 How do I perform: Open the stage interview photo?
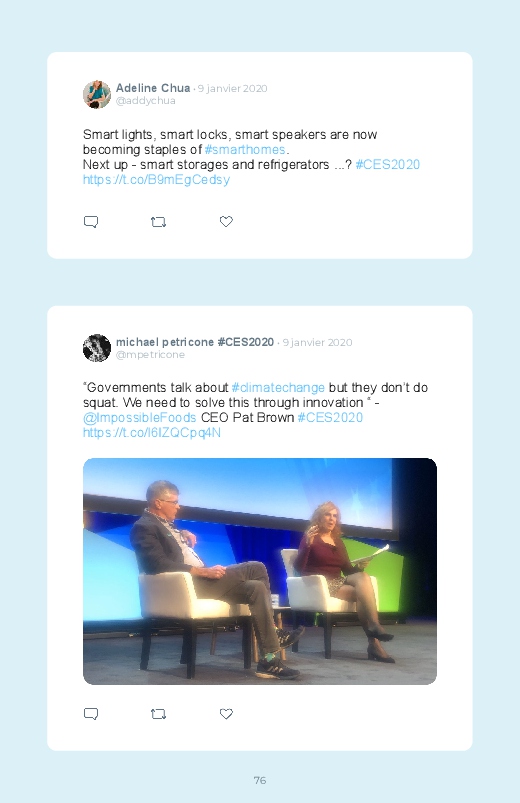pos(260,571)
